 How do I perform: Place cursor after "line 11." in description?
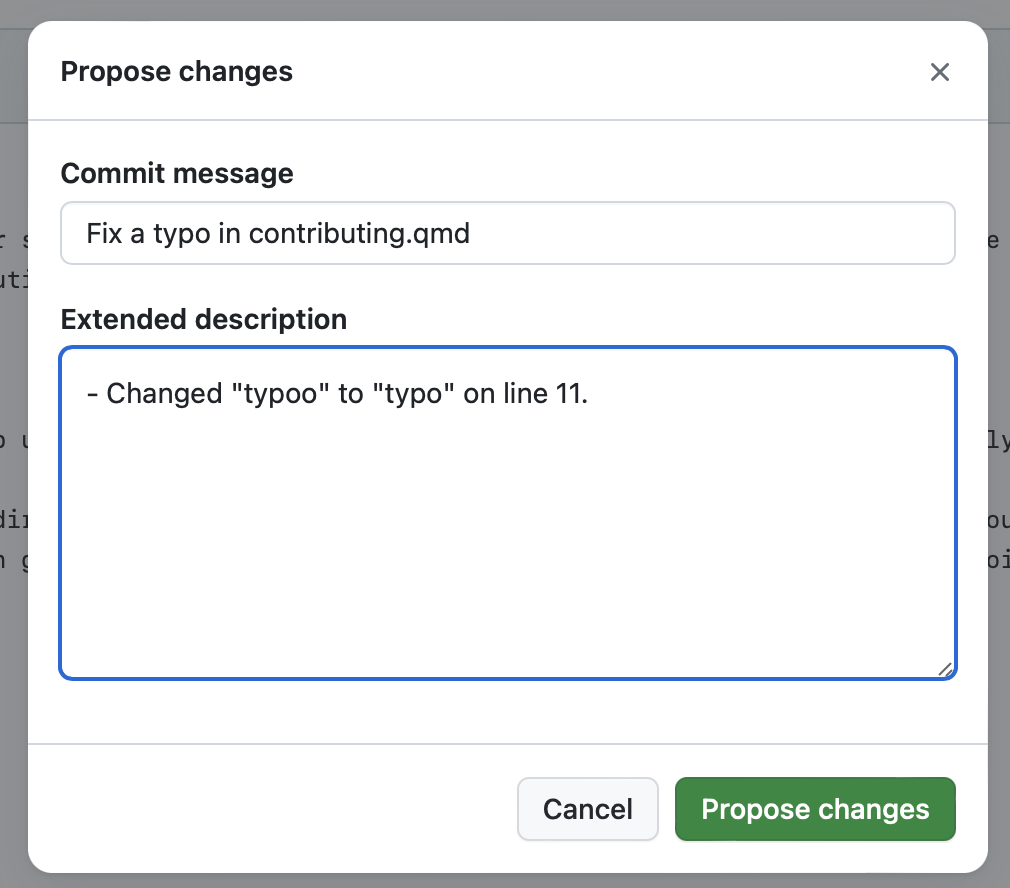click(589, 394)
